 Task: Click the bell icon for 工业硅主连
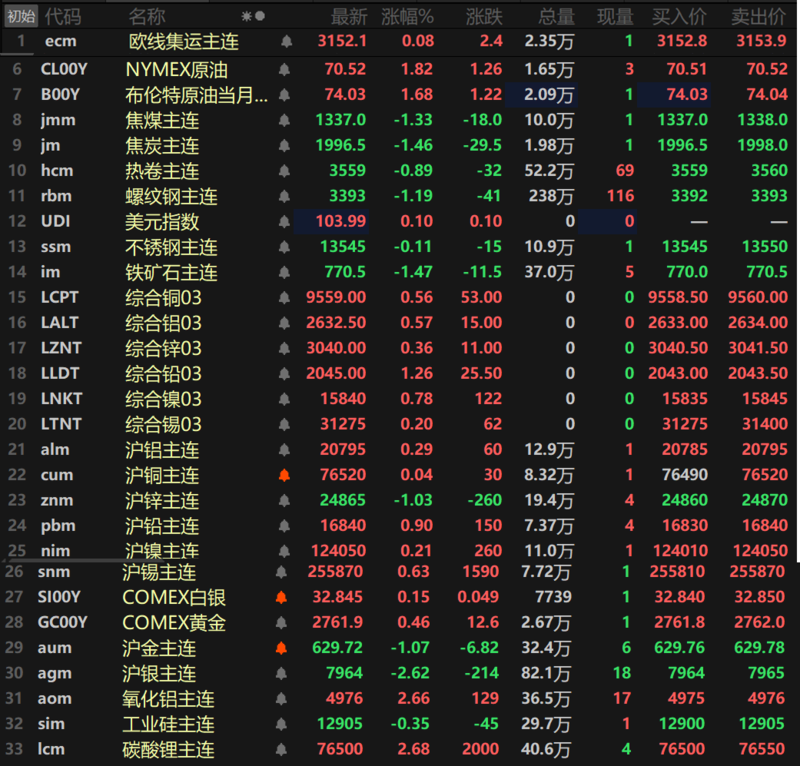[281, 725]
